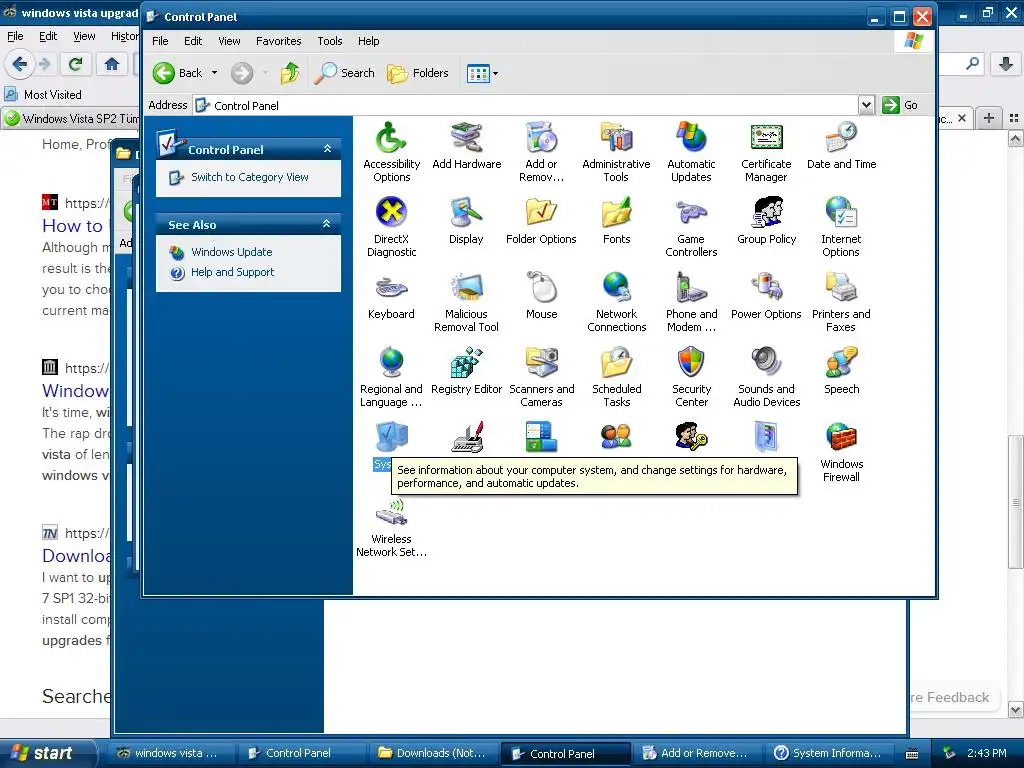Click the Up folder toolbar button
Screen dimensions: 1024x768
point(290,73)
